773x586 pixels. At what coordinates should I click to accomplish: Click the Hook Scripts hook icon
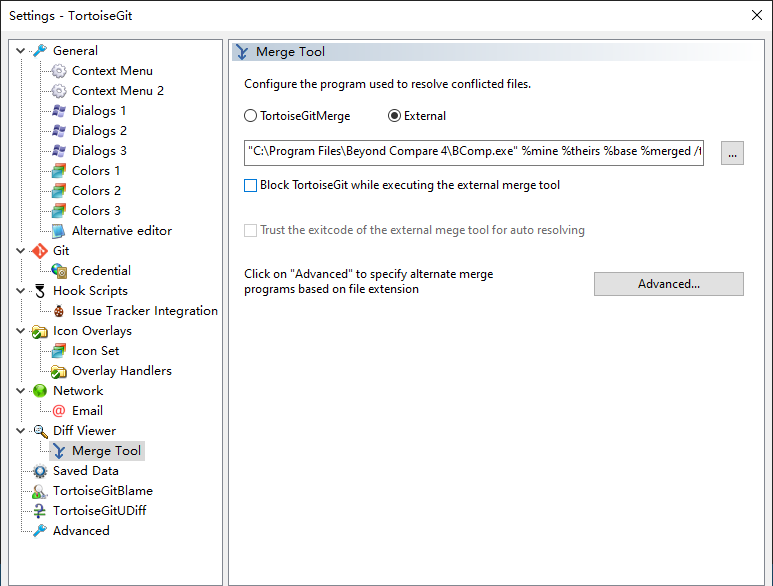[x=40, y=291]
